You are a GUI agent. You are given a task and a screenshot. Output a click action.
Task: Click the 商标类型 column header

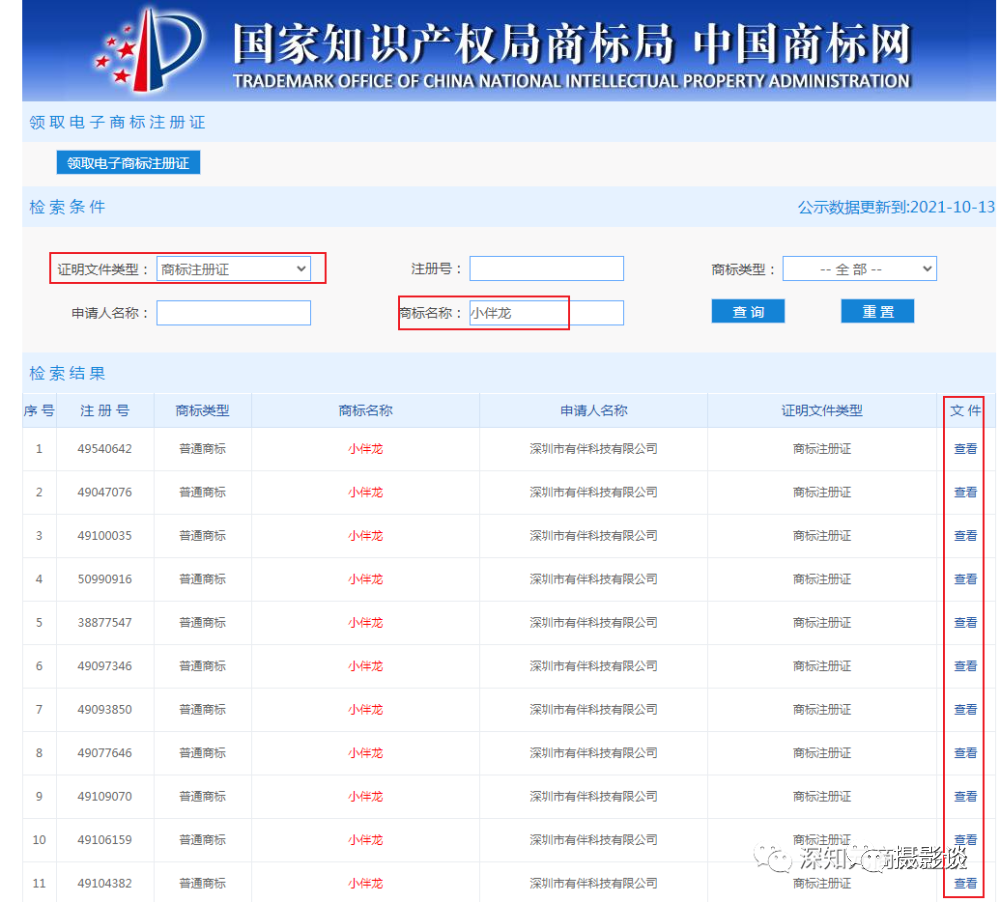click(x=202, y=410)
